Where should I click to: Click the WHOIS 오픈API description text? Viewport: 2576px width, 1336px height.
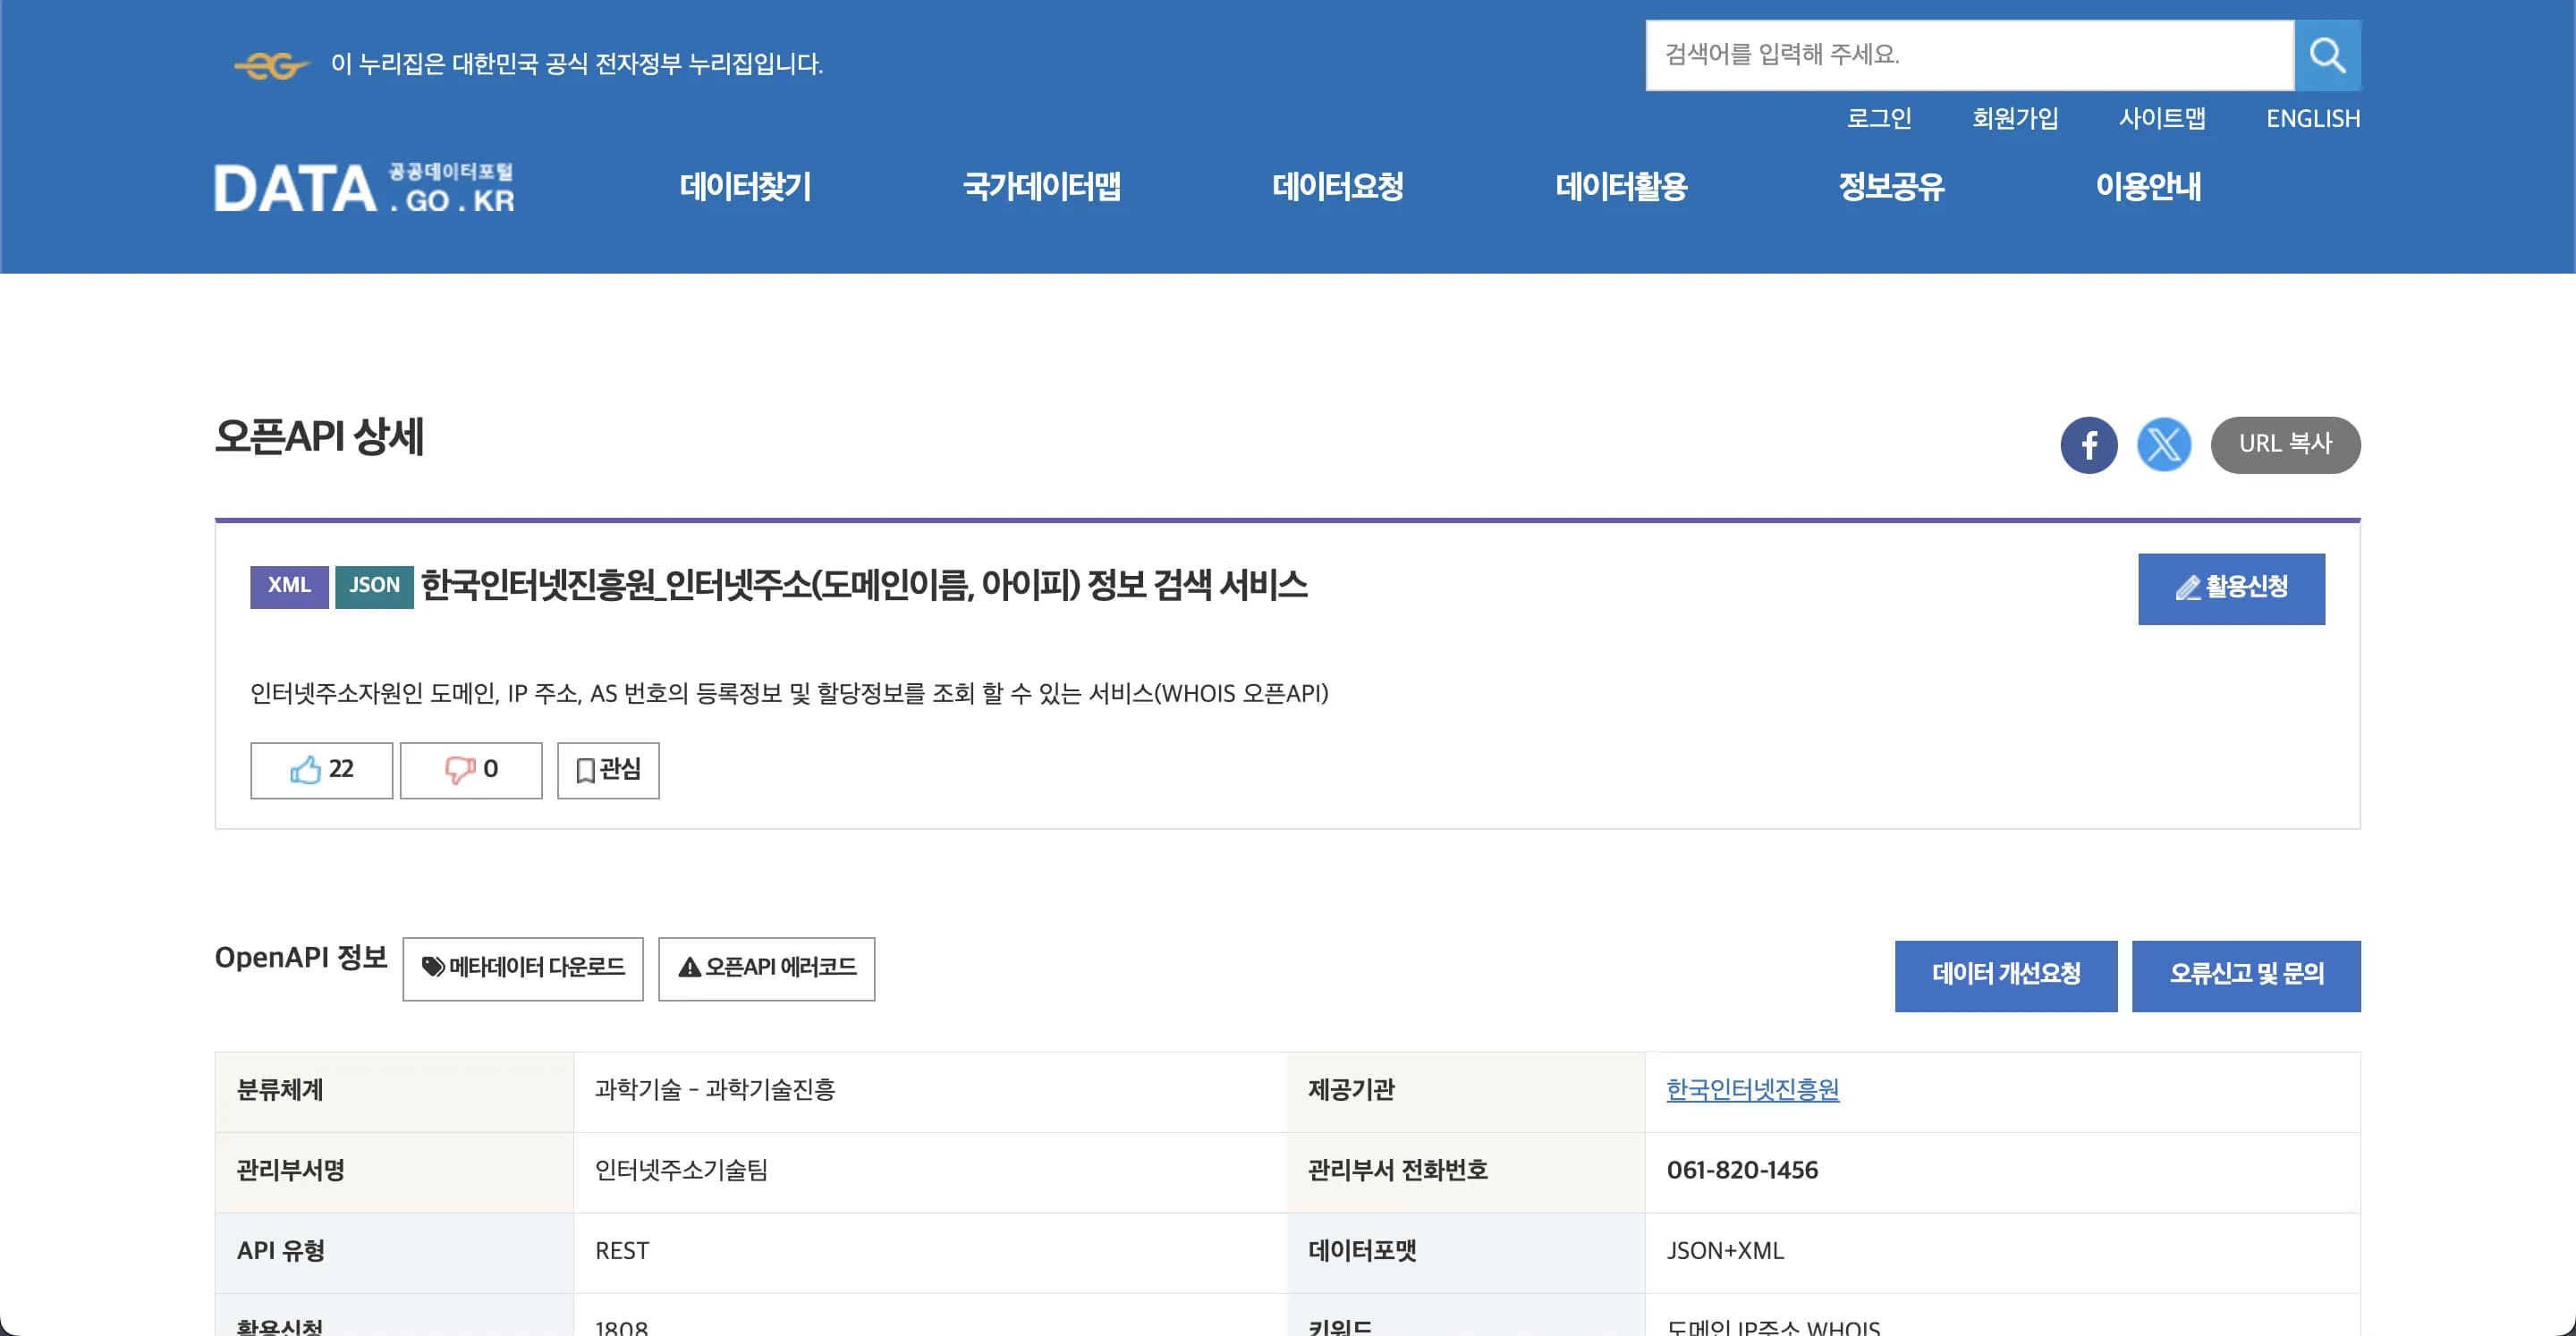[x=789, y=694]
